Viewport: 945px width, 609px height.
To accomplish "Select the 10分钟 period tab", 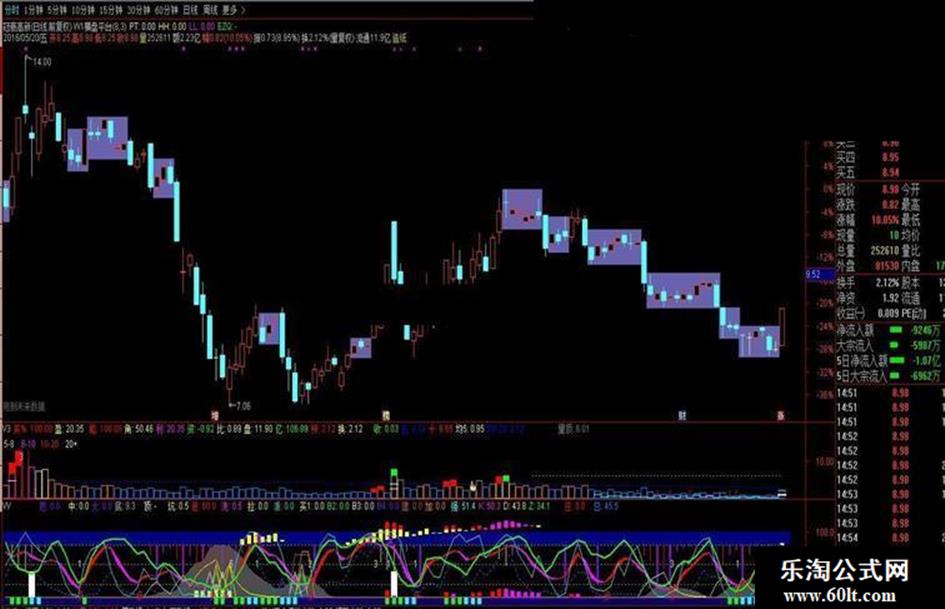I will (x=83, y=10).
